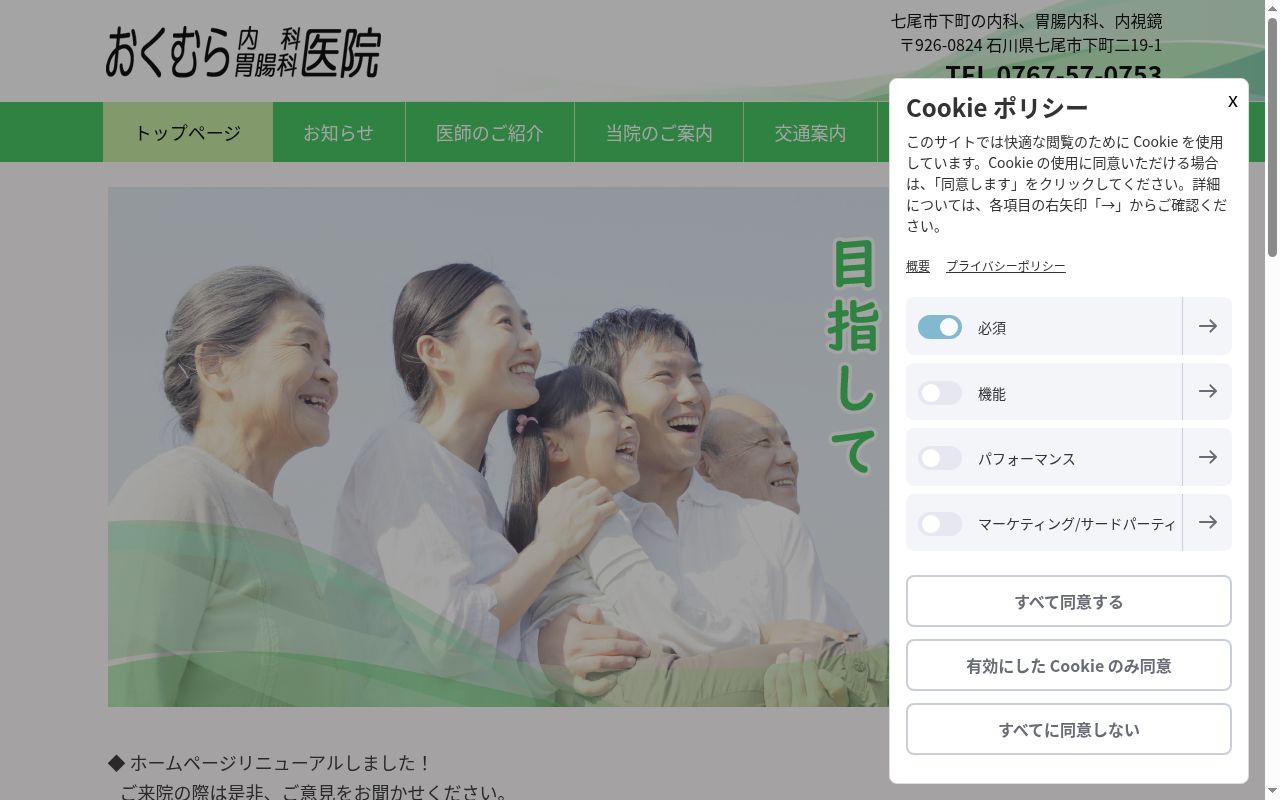Reject all cookies with すべてに同意しない
This screenshot has height=800, width=1280.
coord(1069,729)
